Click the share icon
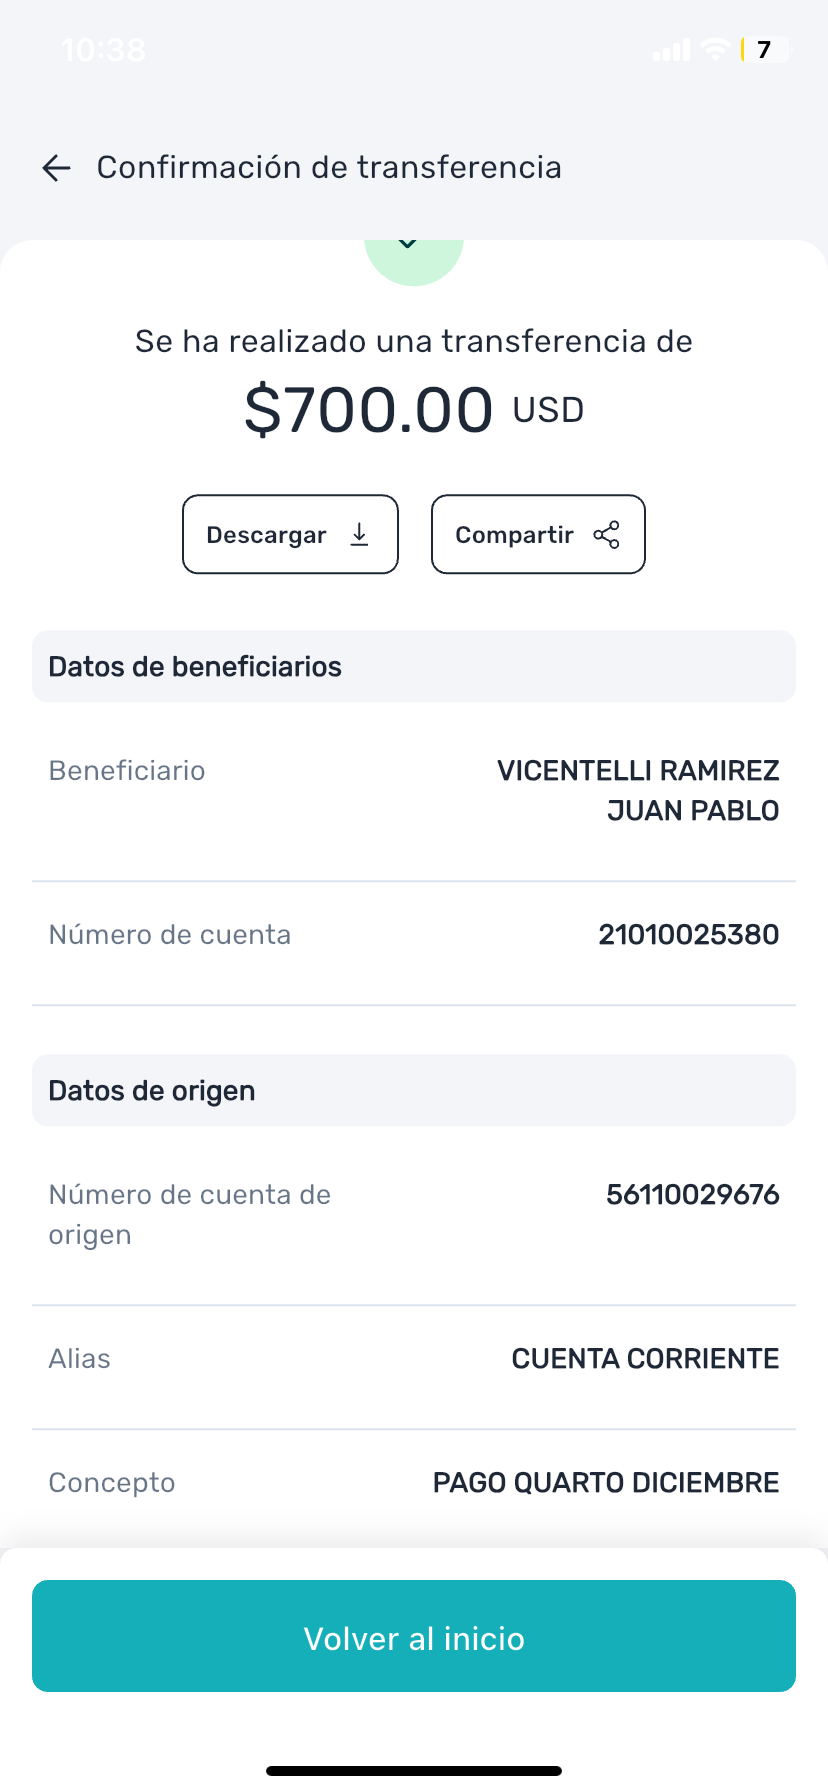The height and width of the screenshot is (1792, 828). pyautogui.click(x=607, y=535)
